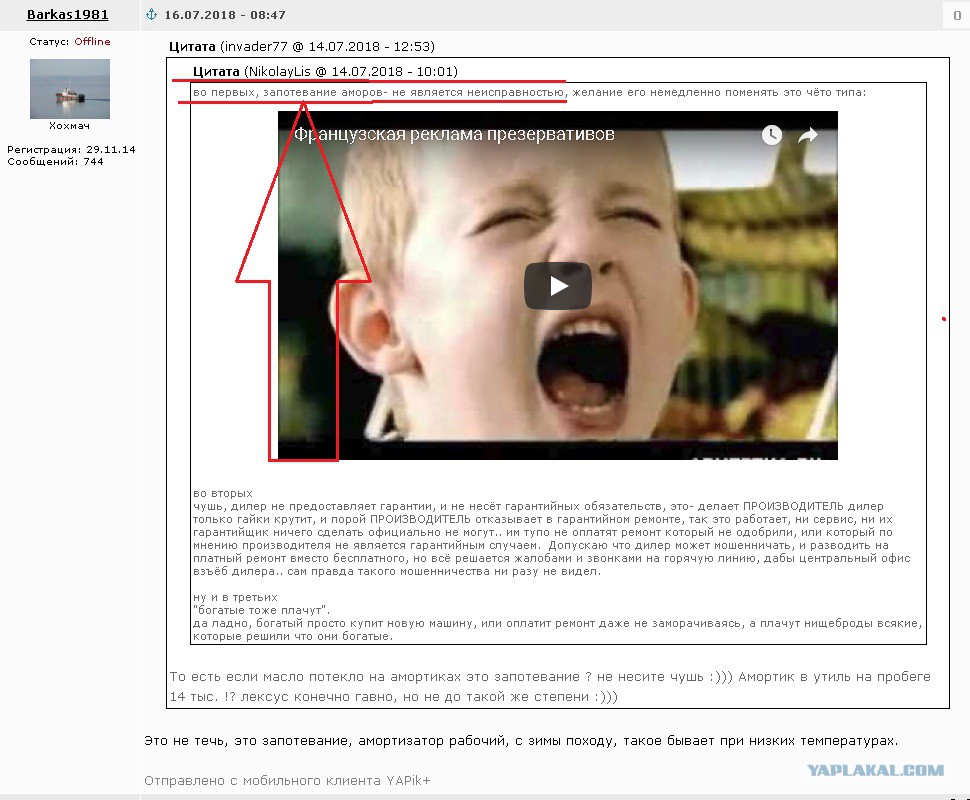Viewport: 970px width, 800px height.
Task: Click the anchor permalink icon beside post date
Action: click(x=152, y=14)
